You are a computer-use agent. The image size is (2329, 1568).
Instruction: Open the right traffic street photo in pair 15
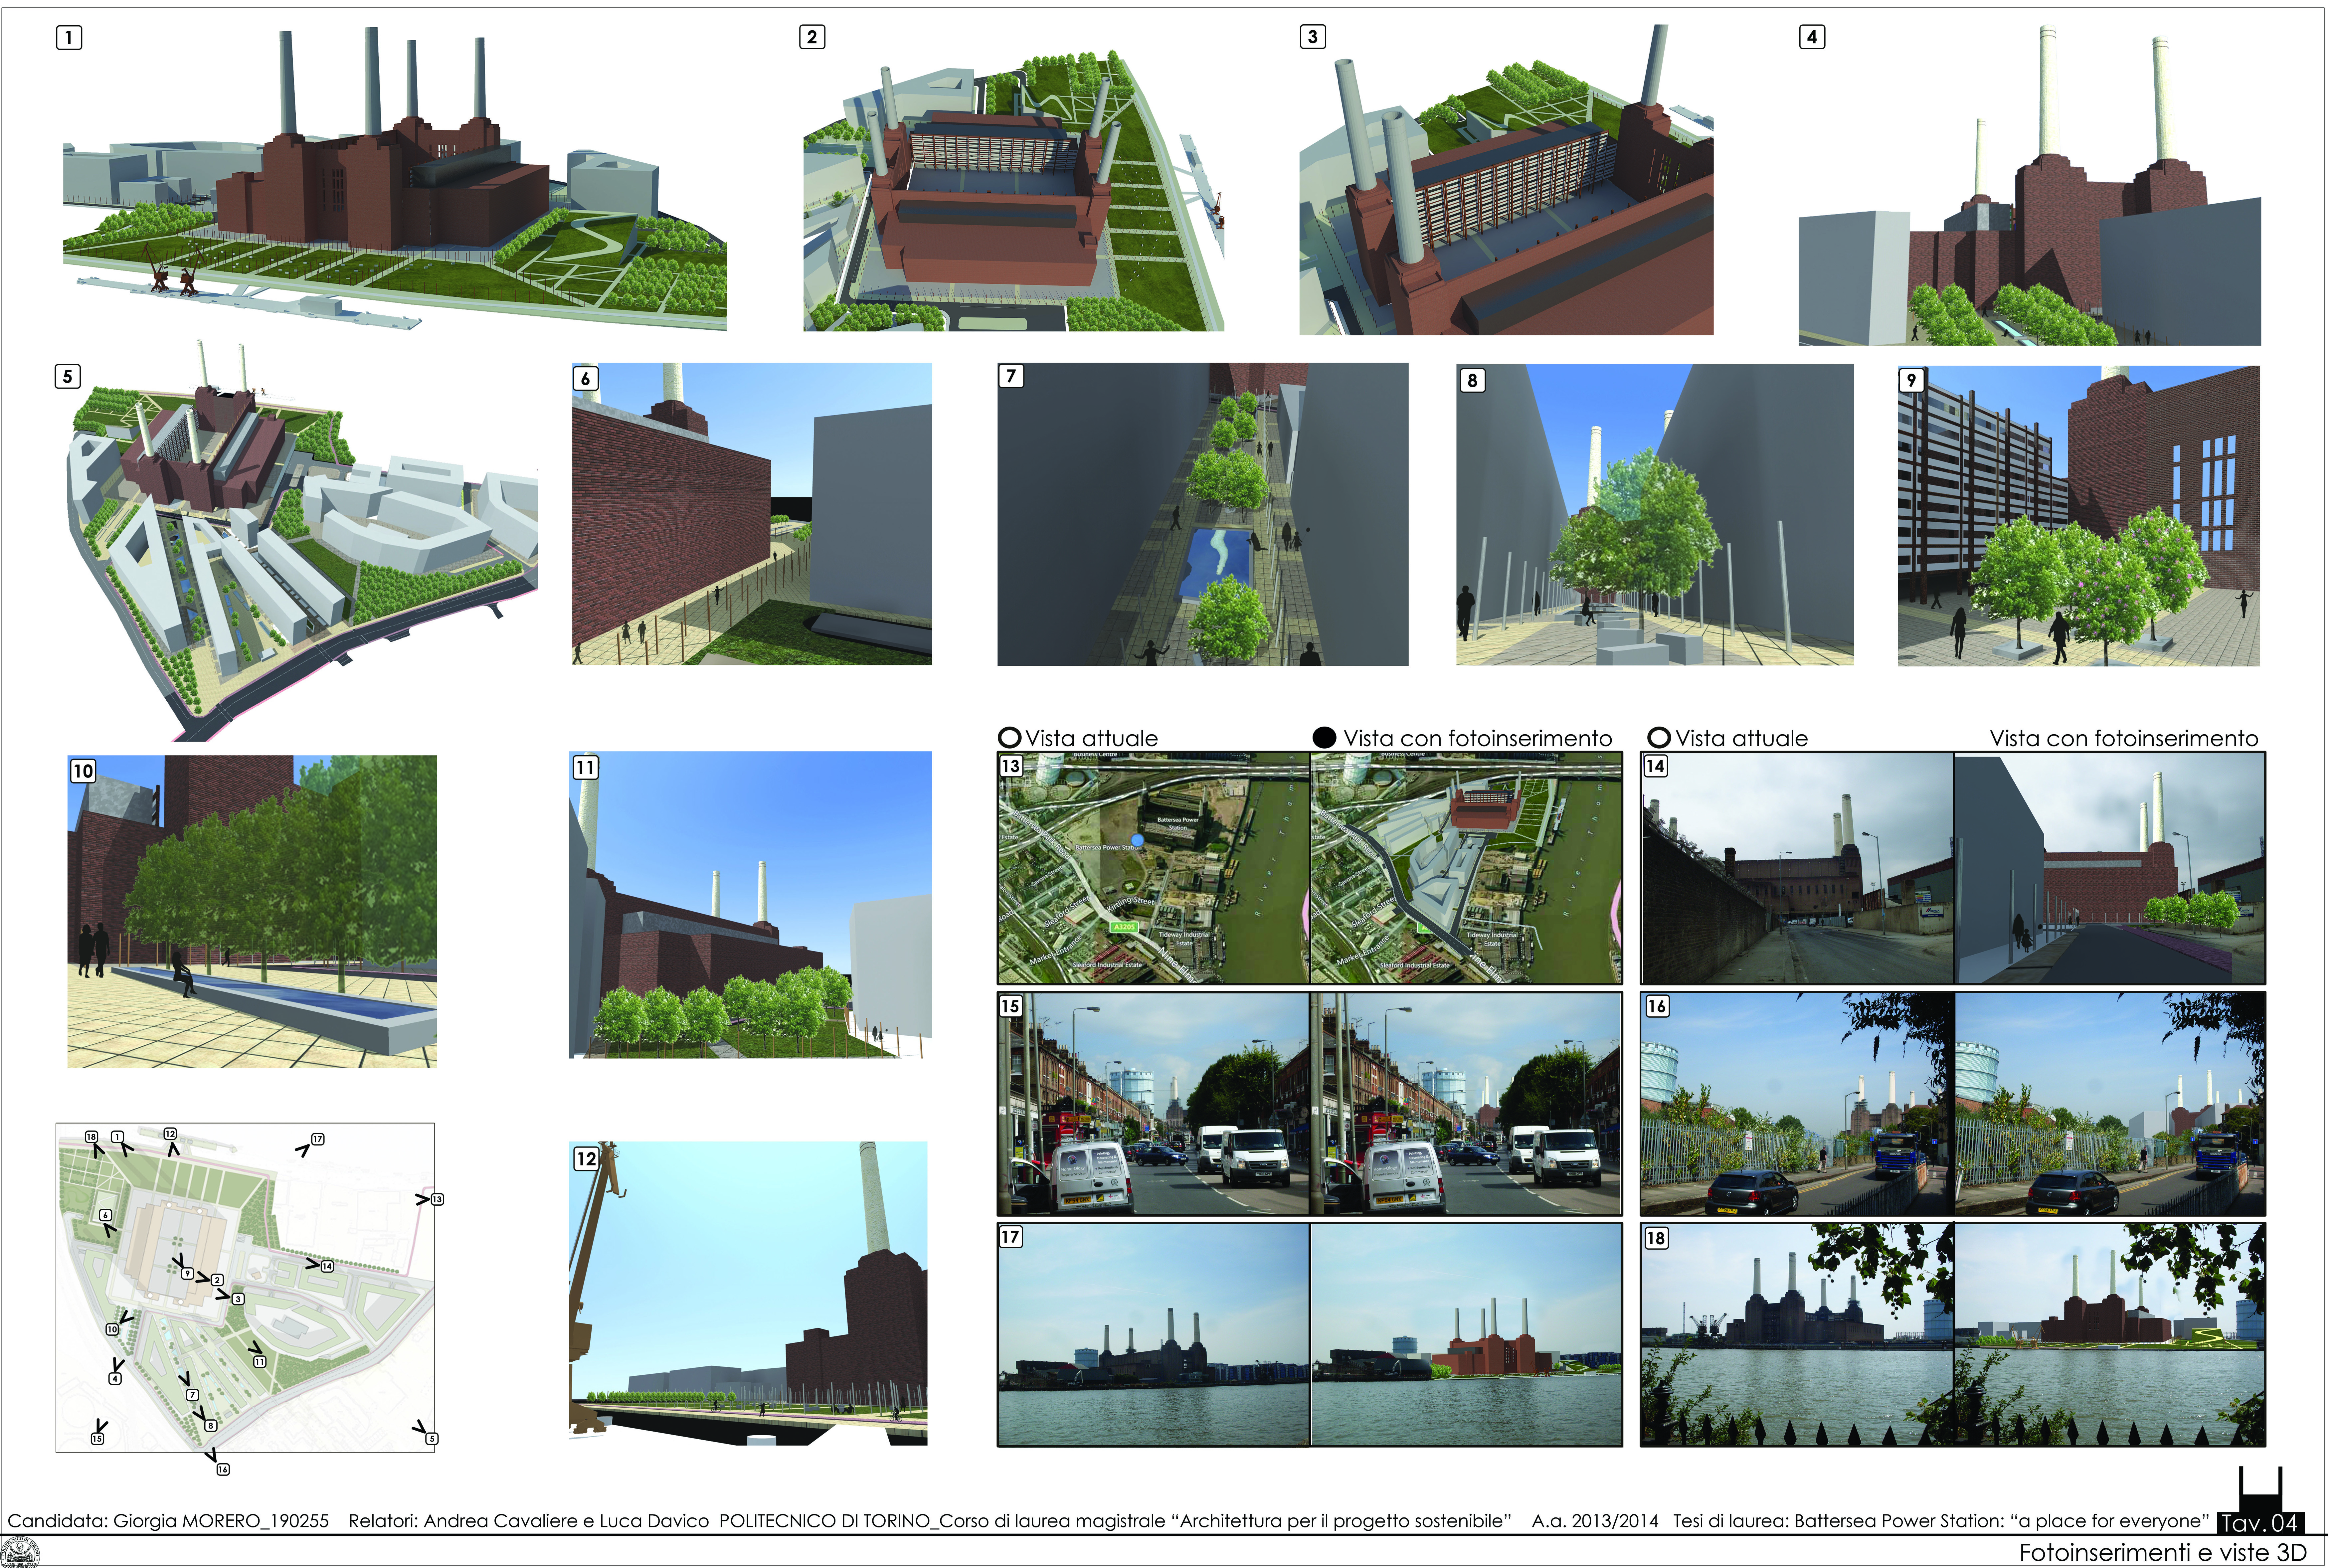point(1466,1104)
